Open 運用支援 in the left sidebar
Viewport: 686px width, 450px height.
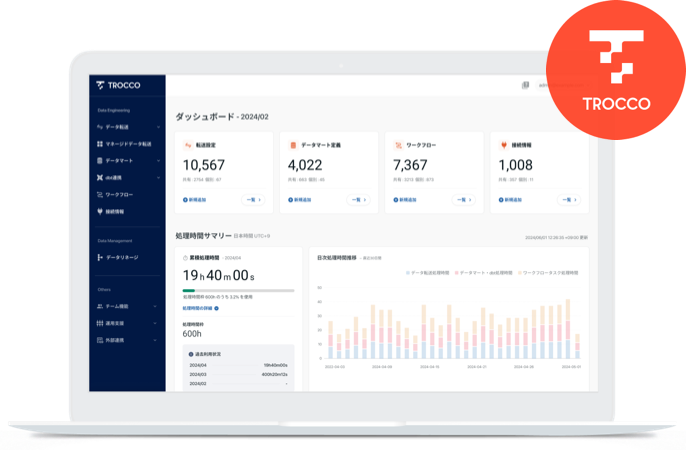click(x=116, y=323)
